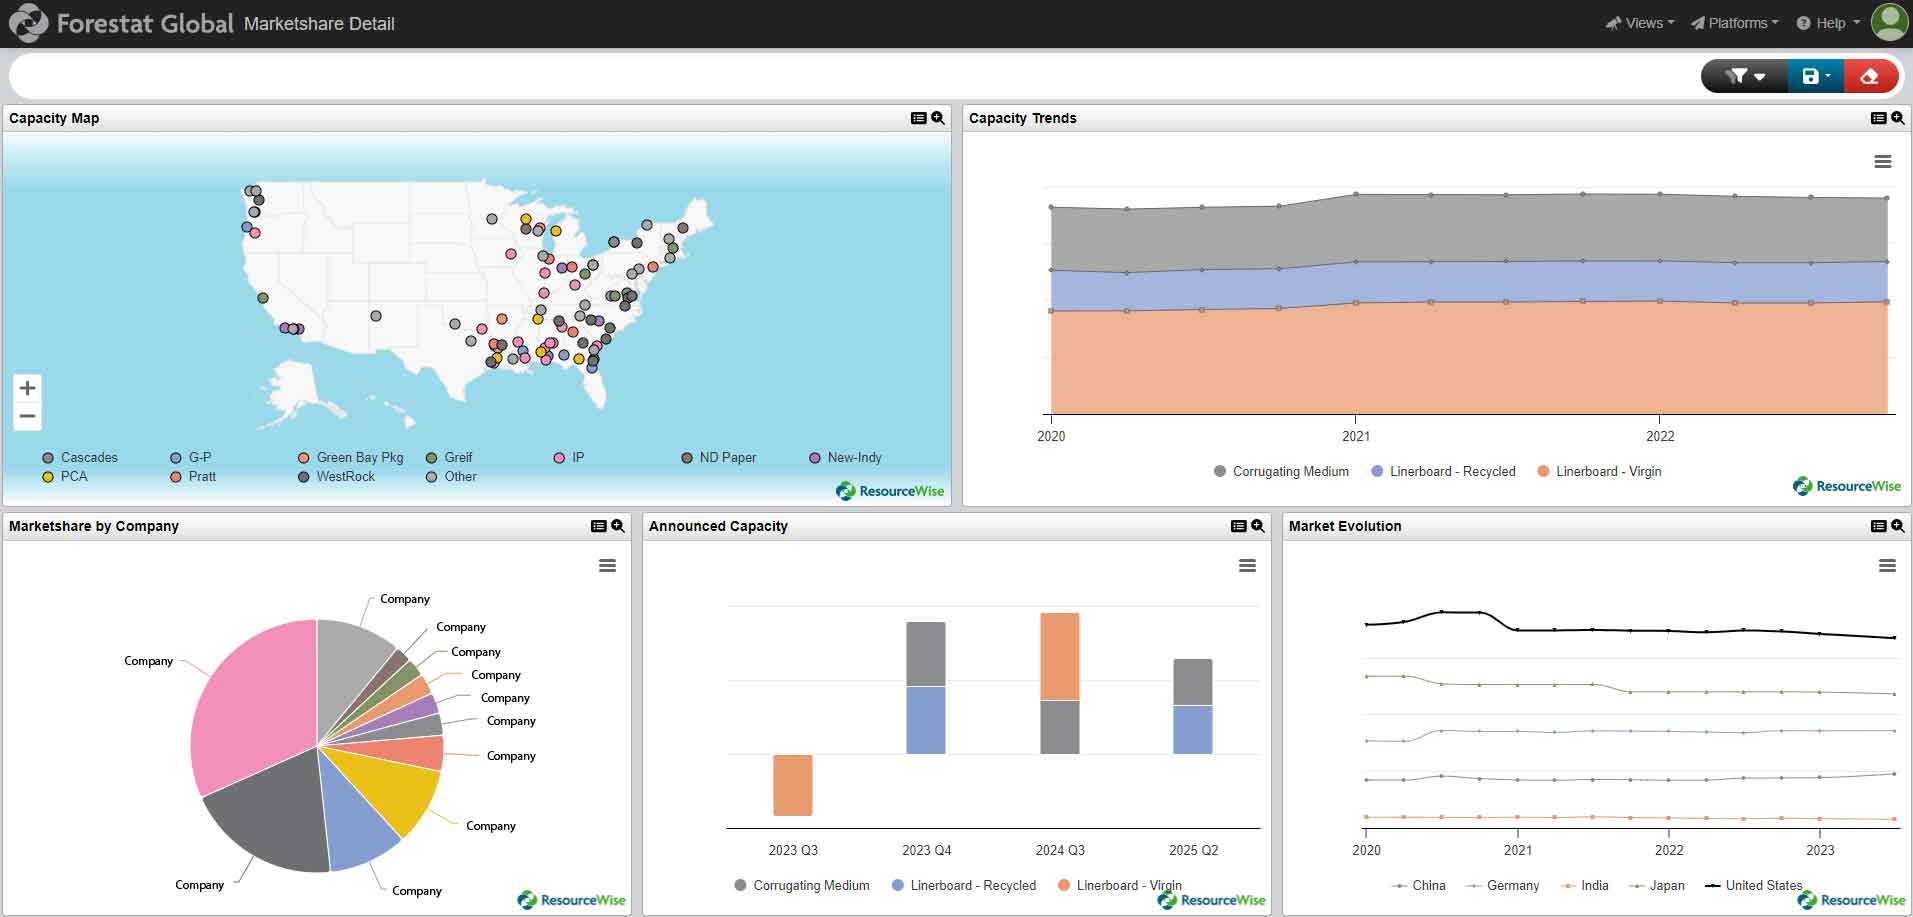1913x917 pixels.
Task: Toggle the Pratt map legend entry
Action: point(193,477)
